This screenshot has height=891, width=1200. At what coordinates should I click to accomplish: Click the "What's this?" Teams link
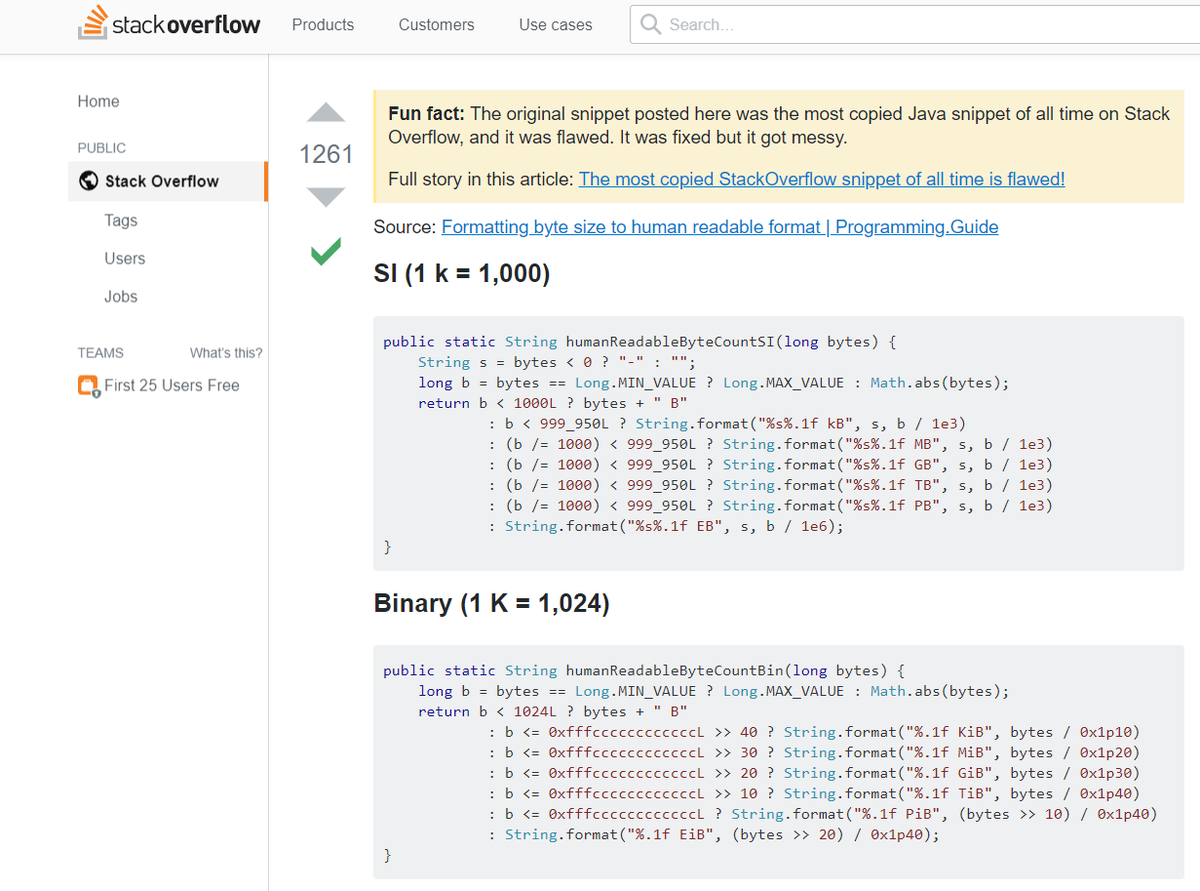click(226, 353)
